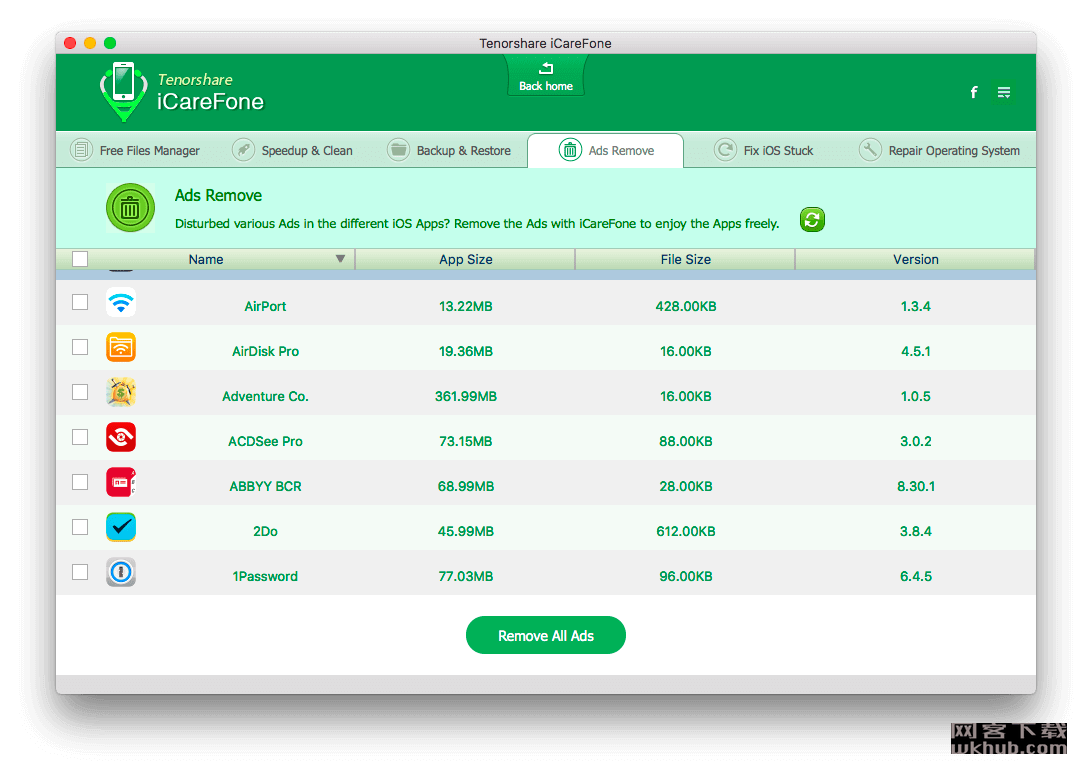Select the 2Do app name

click(x=265, y=532)
